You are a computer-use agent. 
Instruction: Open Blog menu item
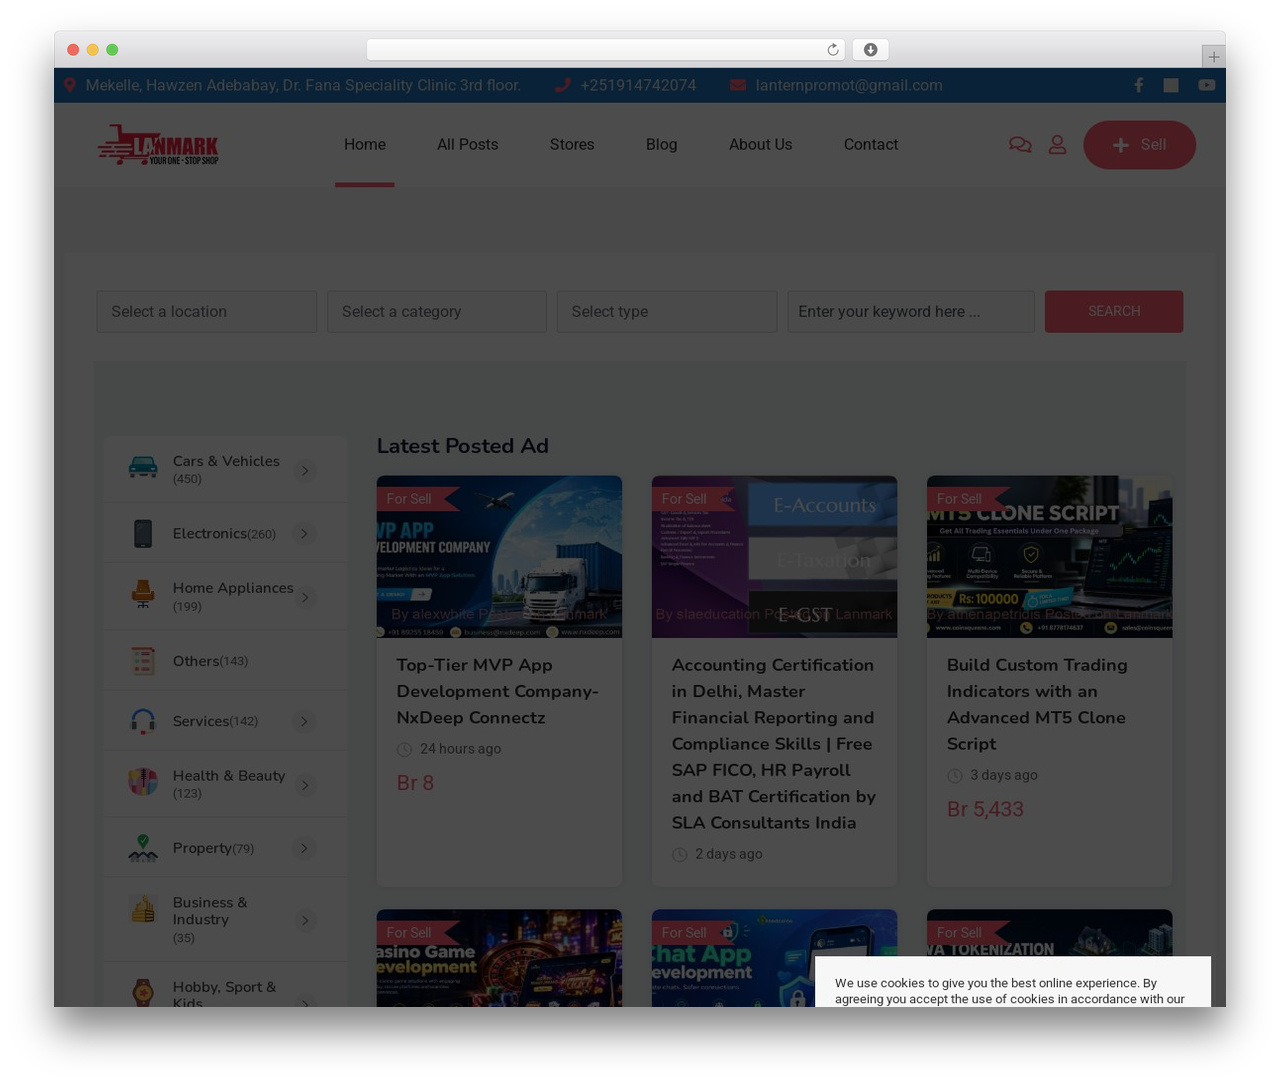tap(661, 145)
